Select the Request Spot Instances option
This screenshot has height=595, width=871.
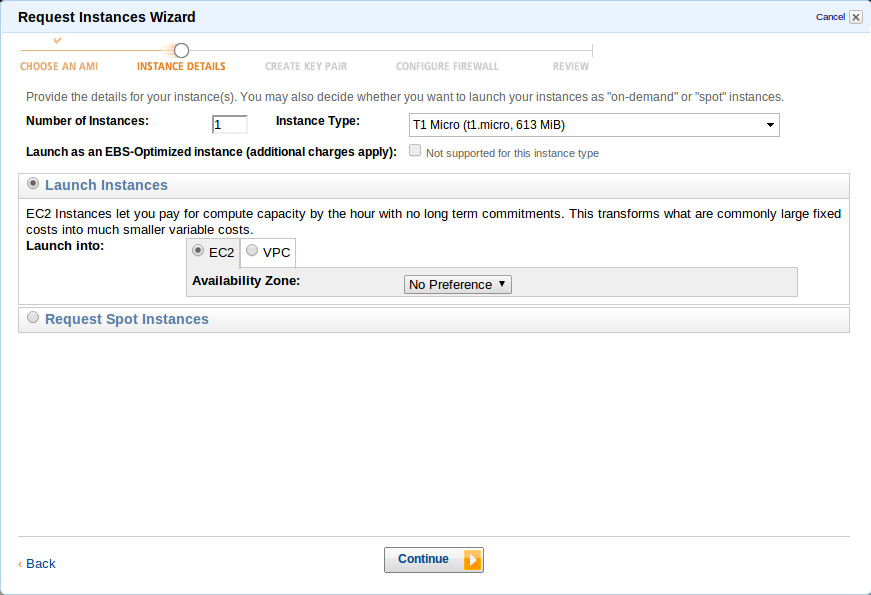tap(34, 318)
